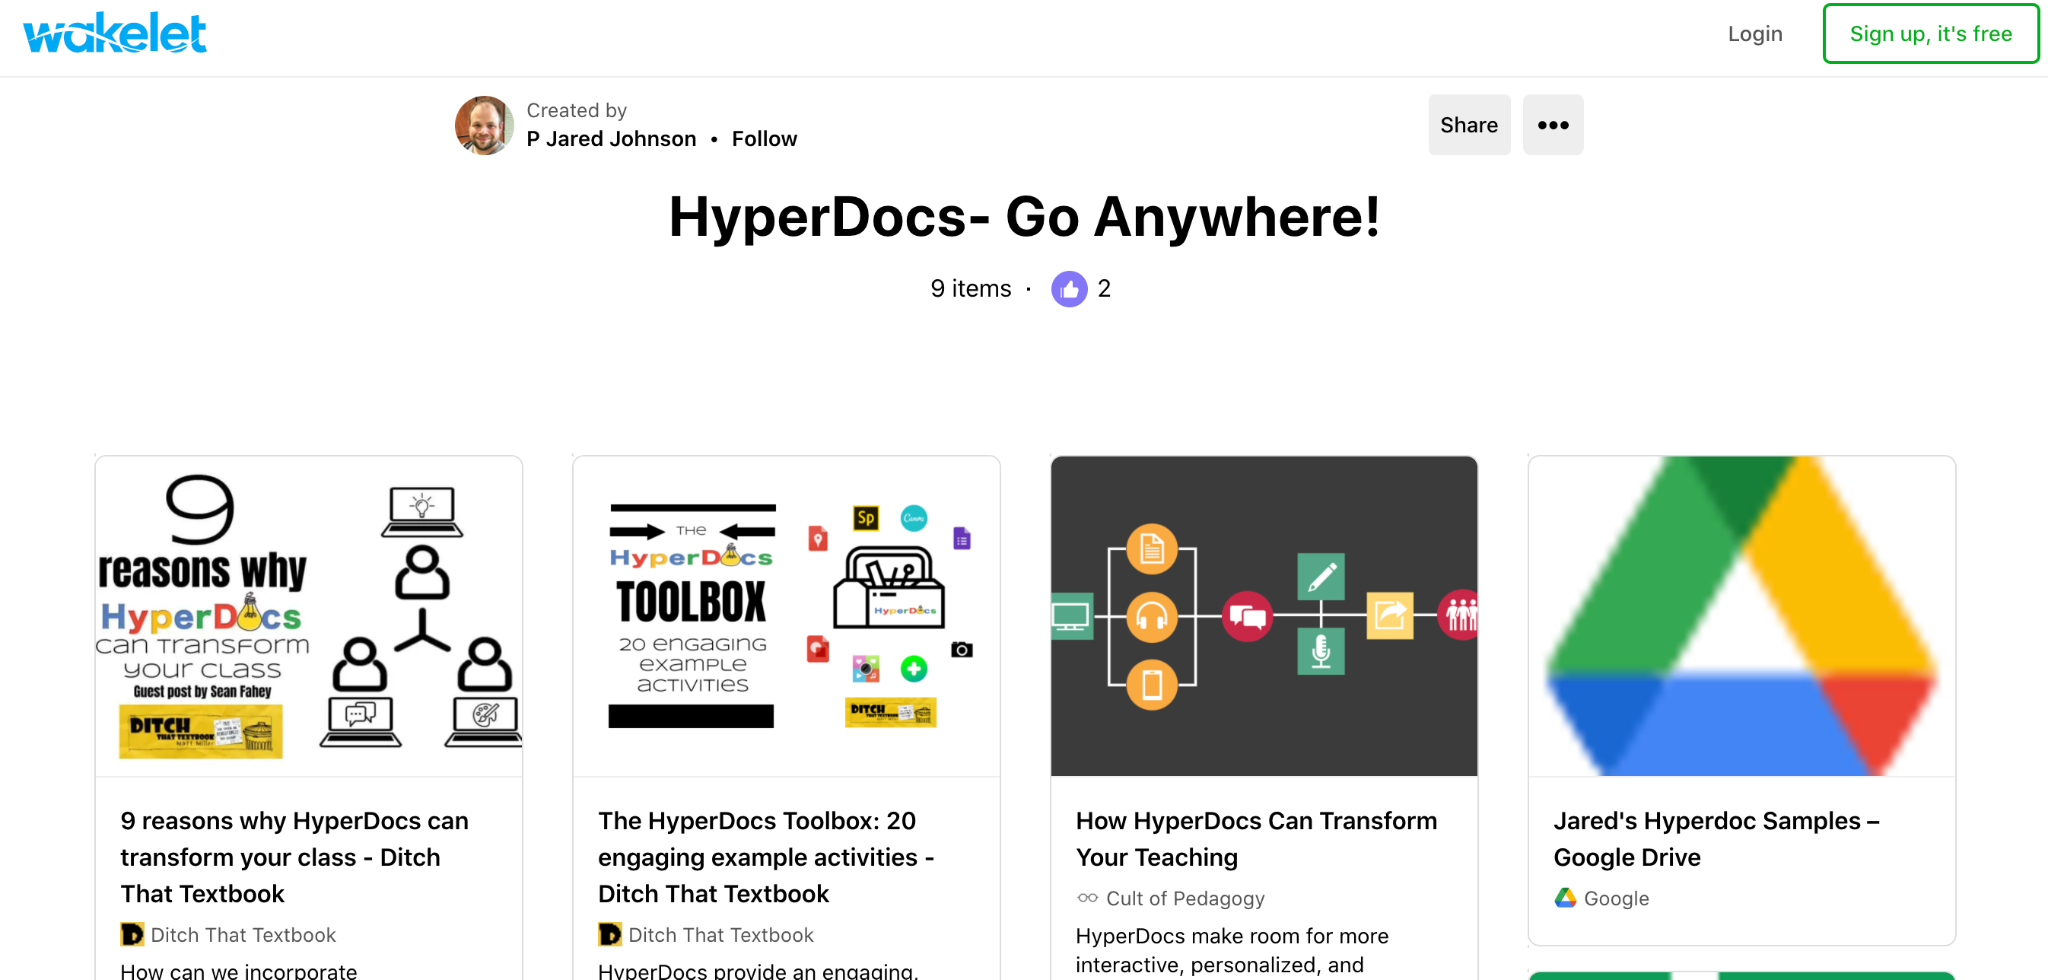Open the '9 reasons why HyperDocs can transform your class' title
Screen dimensions: 2048x980
(x=295, y=857)
